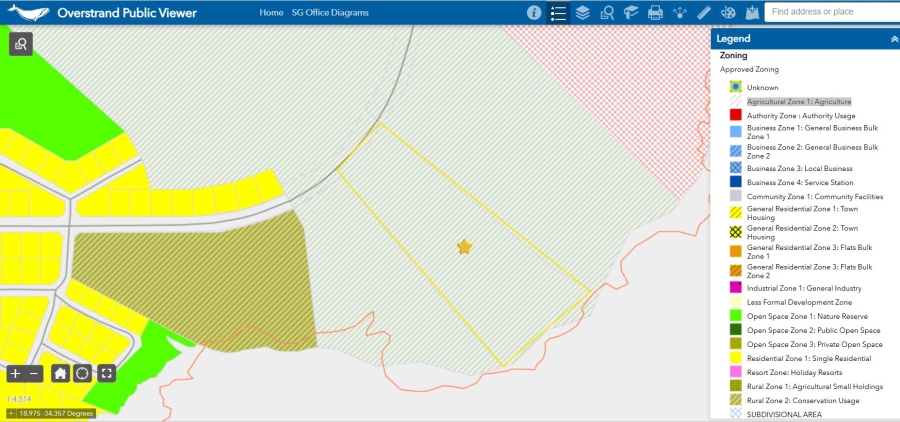
Task: Click the gold star marker on map
Action: point(464,247)
